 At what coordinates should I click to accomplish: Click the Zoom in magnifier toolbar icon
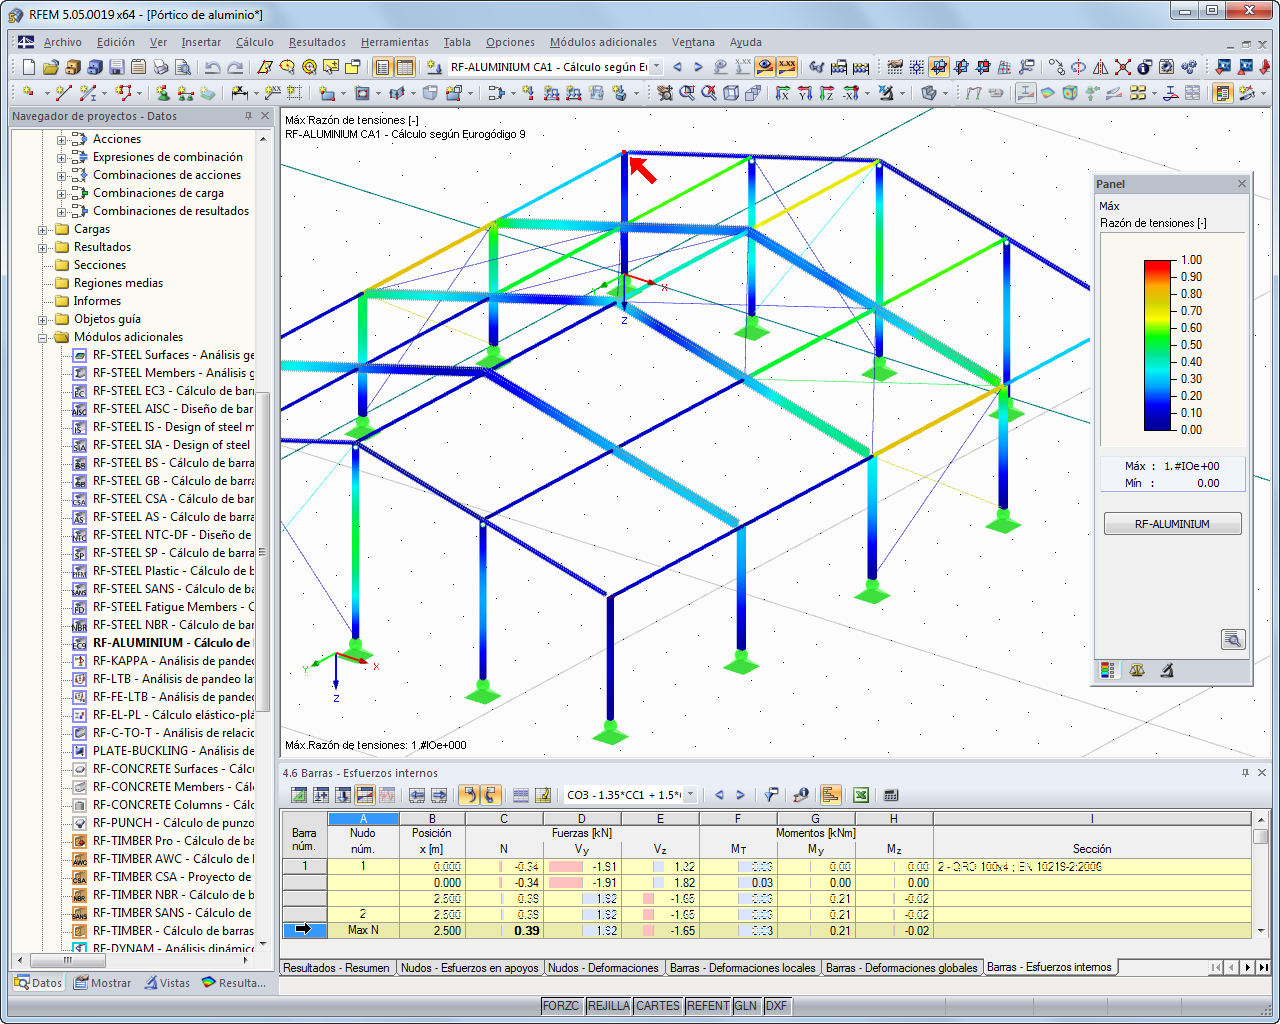687,92
